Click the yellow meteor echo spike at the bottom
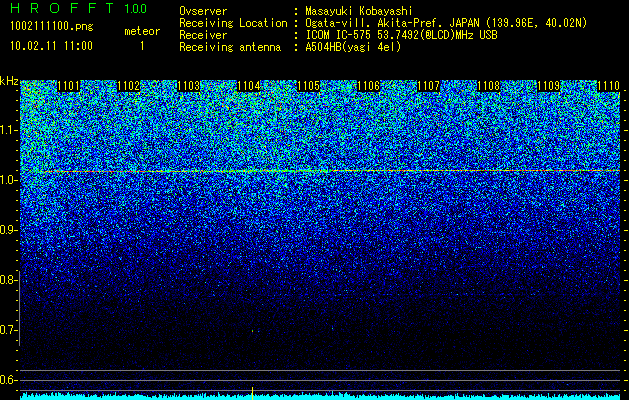 point(252,393)
